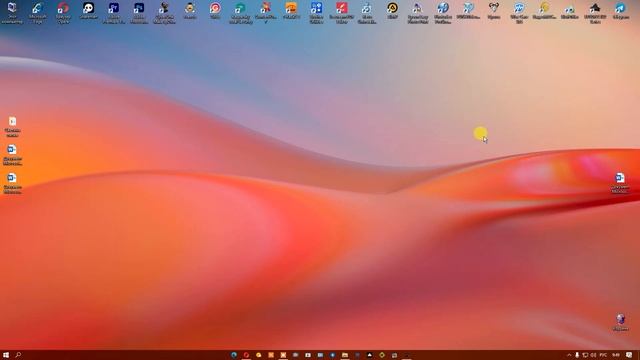Select the Word document at desktop right edge
640x360 pixels.
click(620, 182)
